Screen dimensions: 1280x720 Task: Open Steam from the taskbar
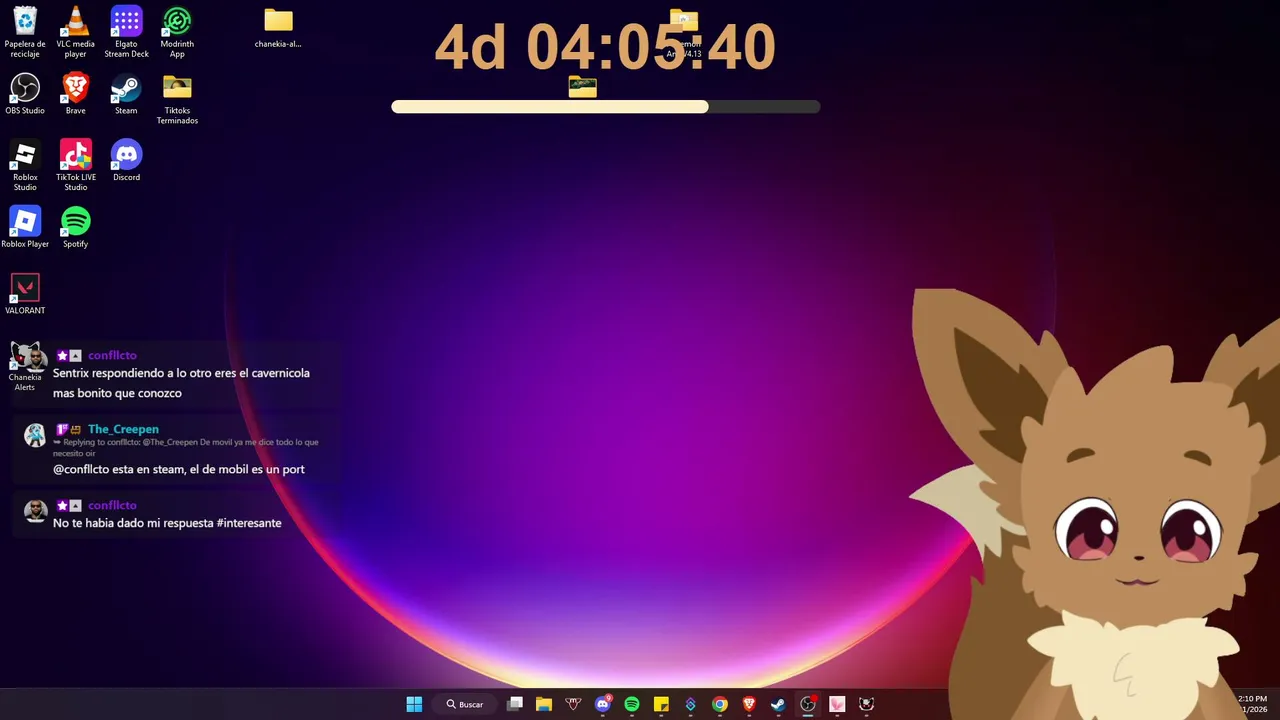778,704
